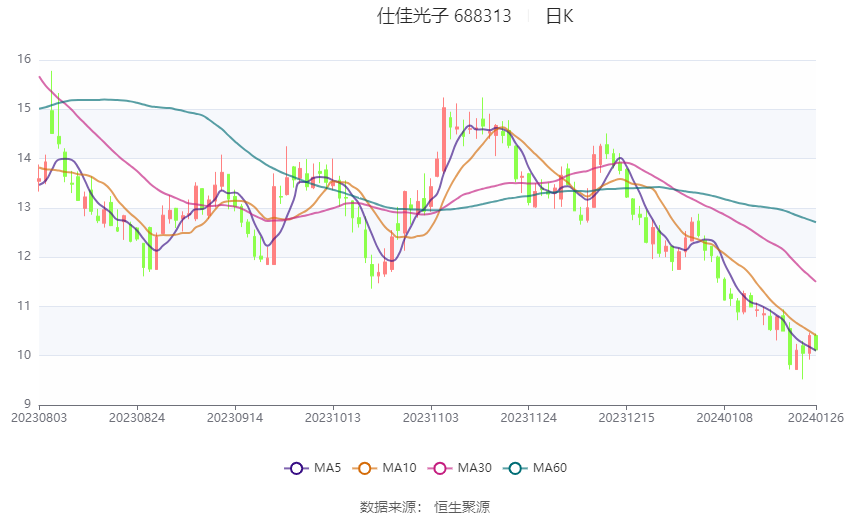
Task: Toggle the MA5 legend marker
Action: [x=296, y=468]
